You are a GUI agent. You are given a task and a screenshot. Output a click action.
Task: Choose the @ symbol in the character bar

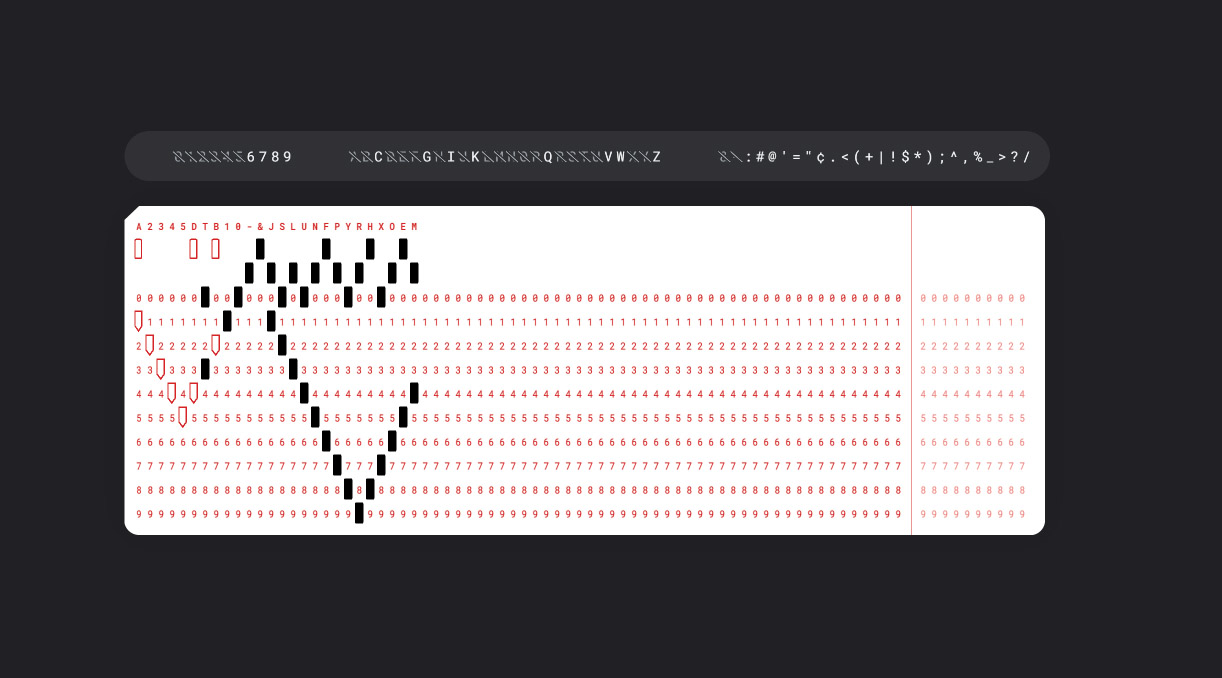tap(772, 157)
